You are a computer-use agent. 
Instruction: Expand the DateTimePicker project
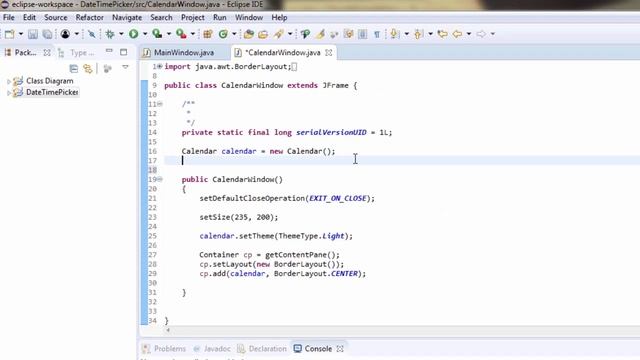click(9, 93)
